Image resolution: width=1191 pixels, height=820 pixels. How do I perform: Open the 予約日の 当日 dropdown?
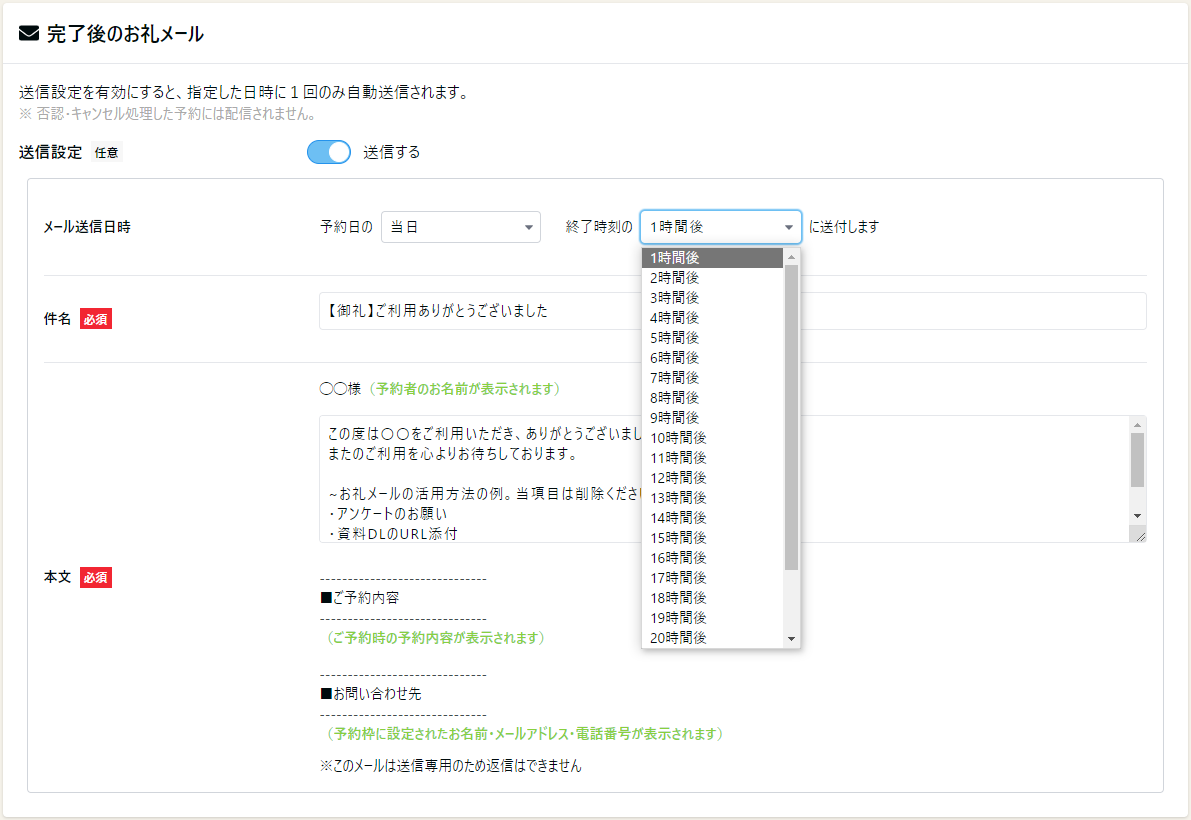[x=460, y=227]
